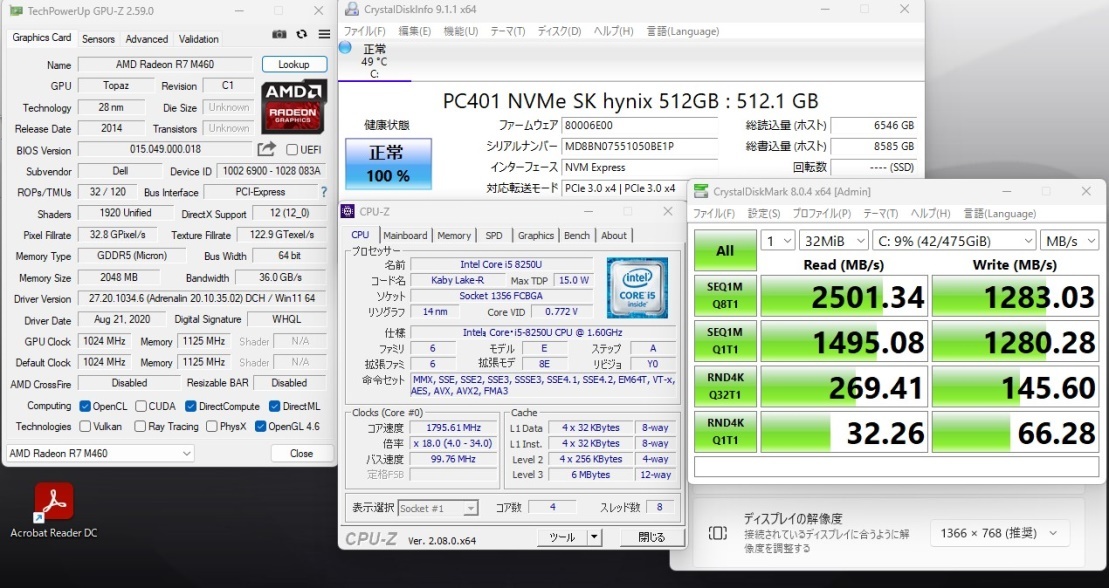Image resolution: width=1109 pixels, height=588 pixels.
Task: Run the SEQ1M Q1T1 test
Action: 725,341
